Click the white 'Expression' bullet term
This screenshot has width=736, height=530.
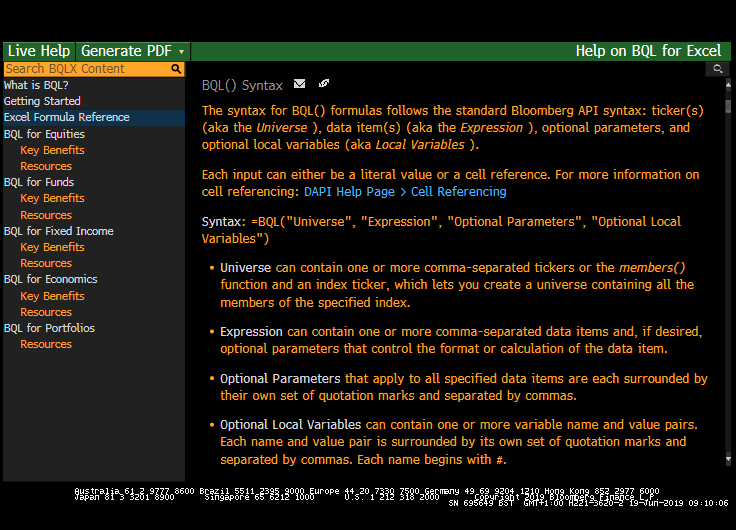click(x=251, y=331)
